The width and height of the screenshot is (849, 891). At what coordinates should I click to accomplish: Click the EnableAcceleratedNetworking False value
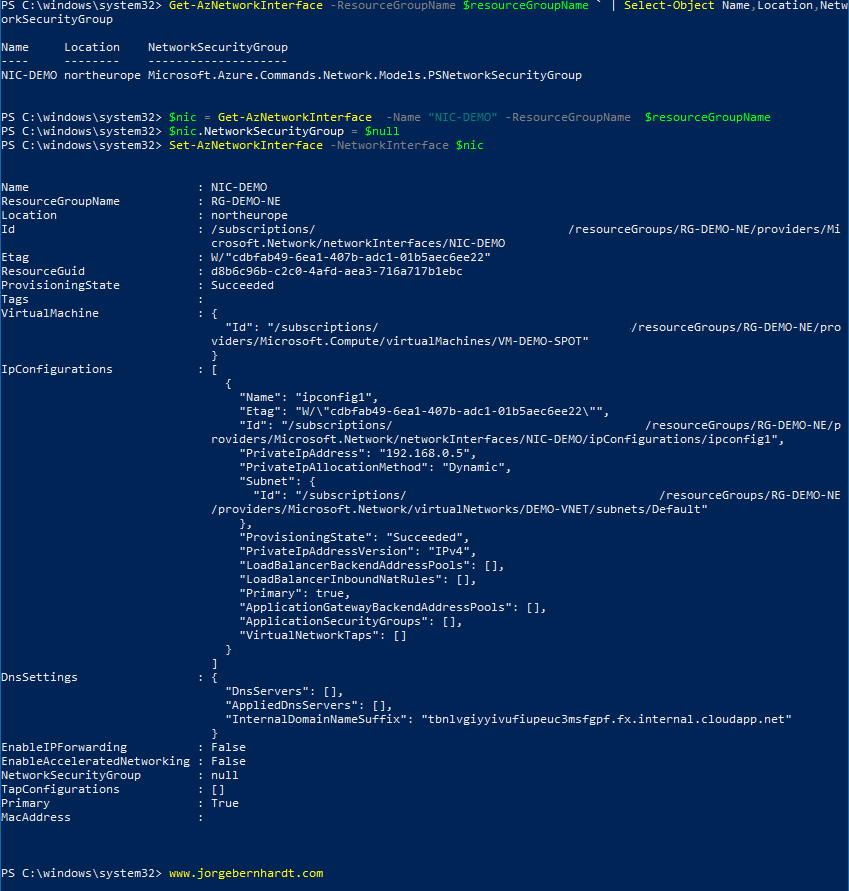coord(228,761)
